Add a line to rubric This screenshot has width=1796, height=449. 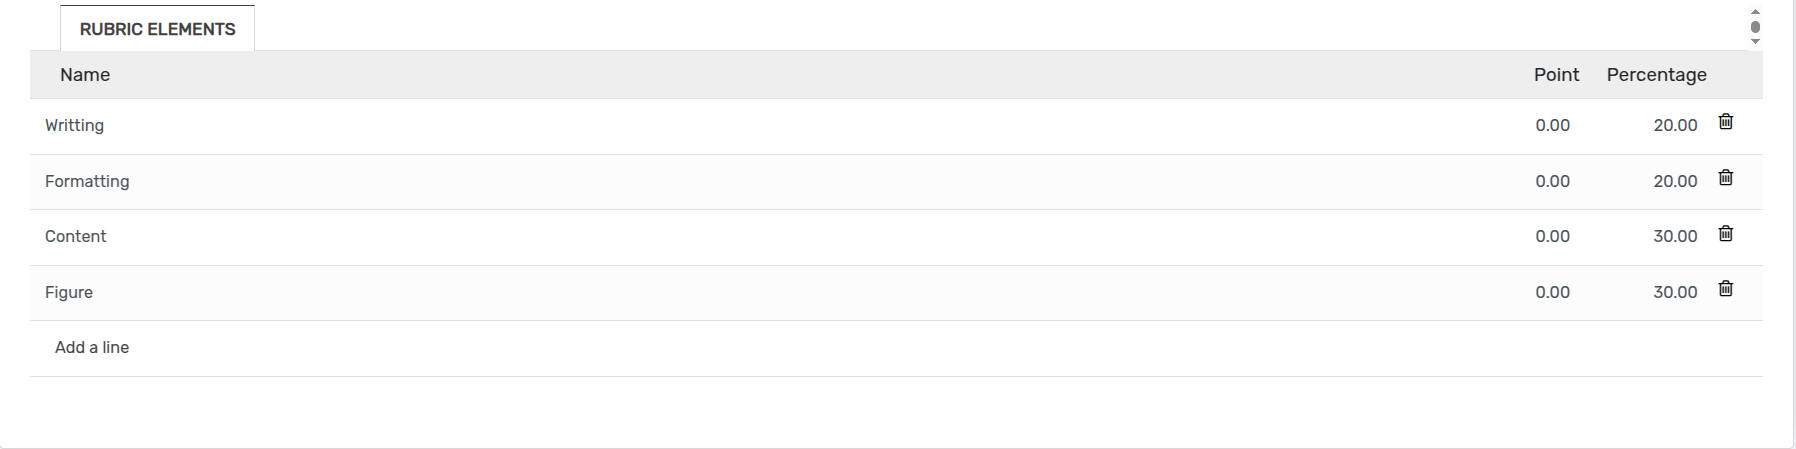tap(92, 347)
